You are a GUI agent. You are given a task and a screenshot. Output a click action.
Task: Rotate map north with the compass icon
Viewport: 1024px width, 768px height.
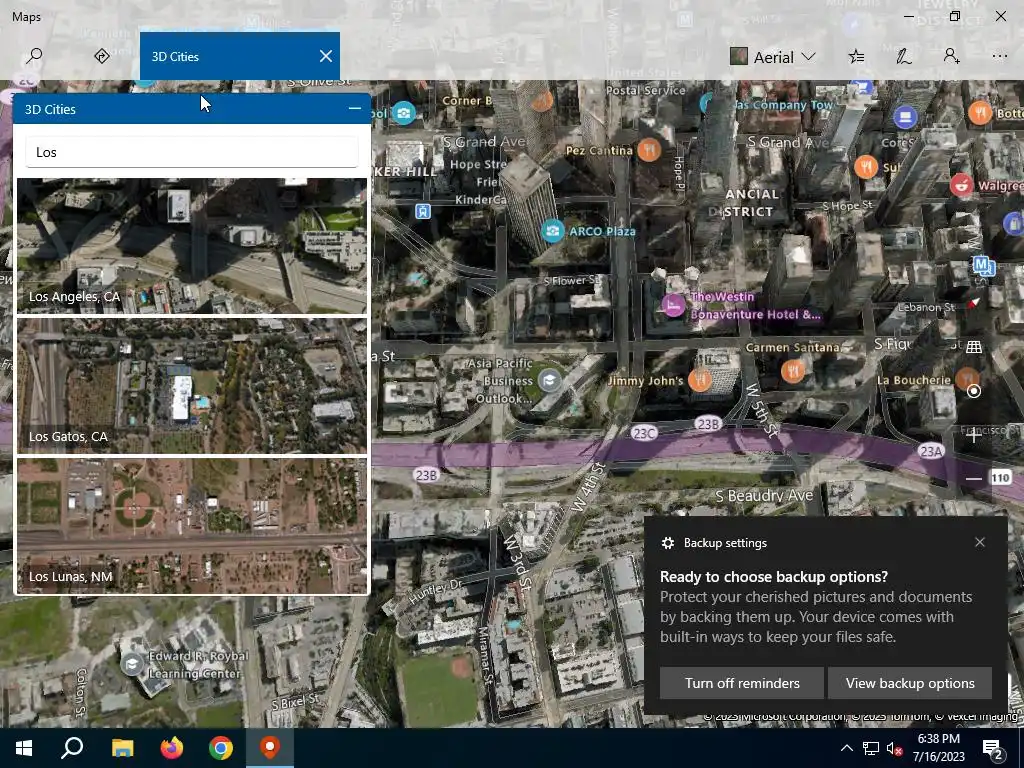(974, 302)
